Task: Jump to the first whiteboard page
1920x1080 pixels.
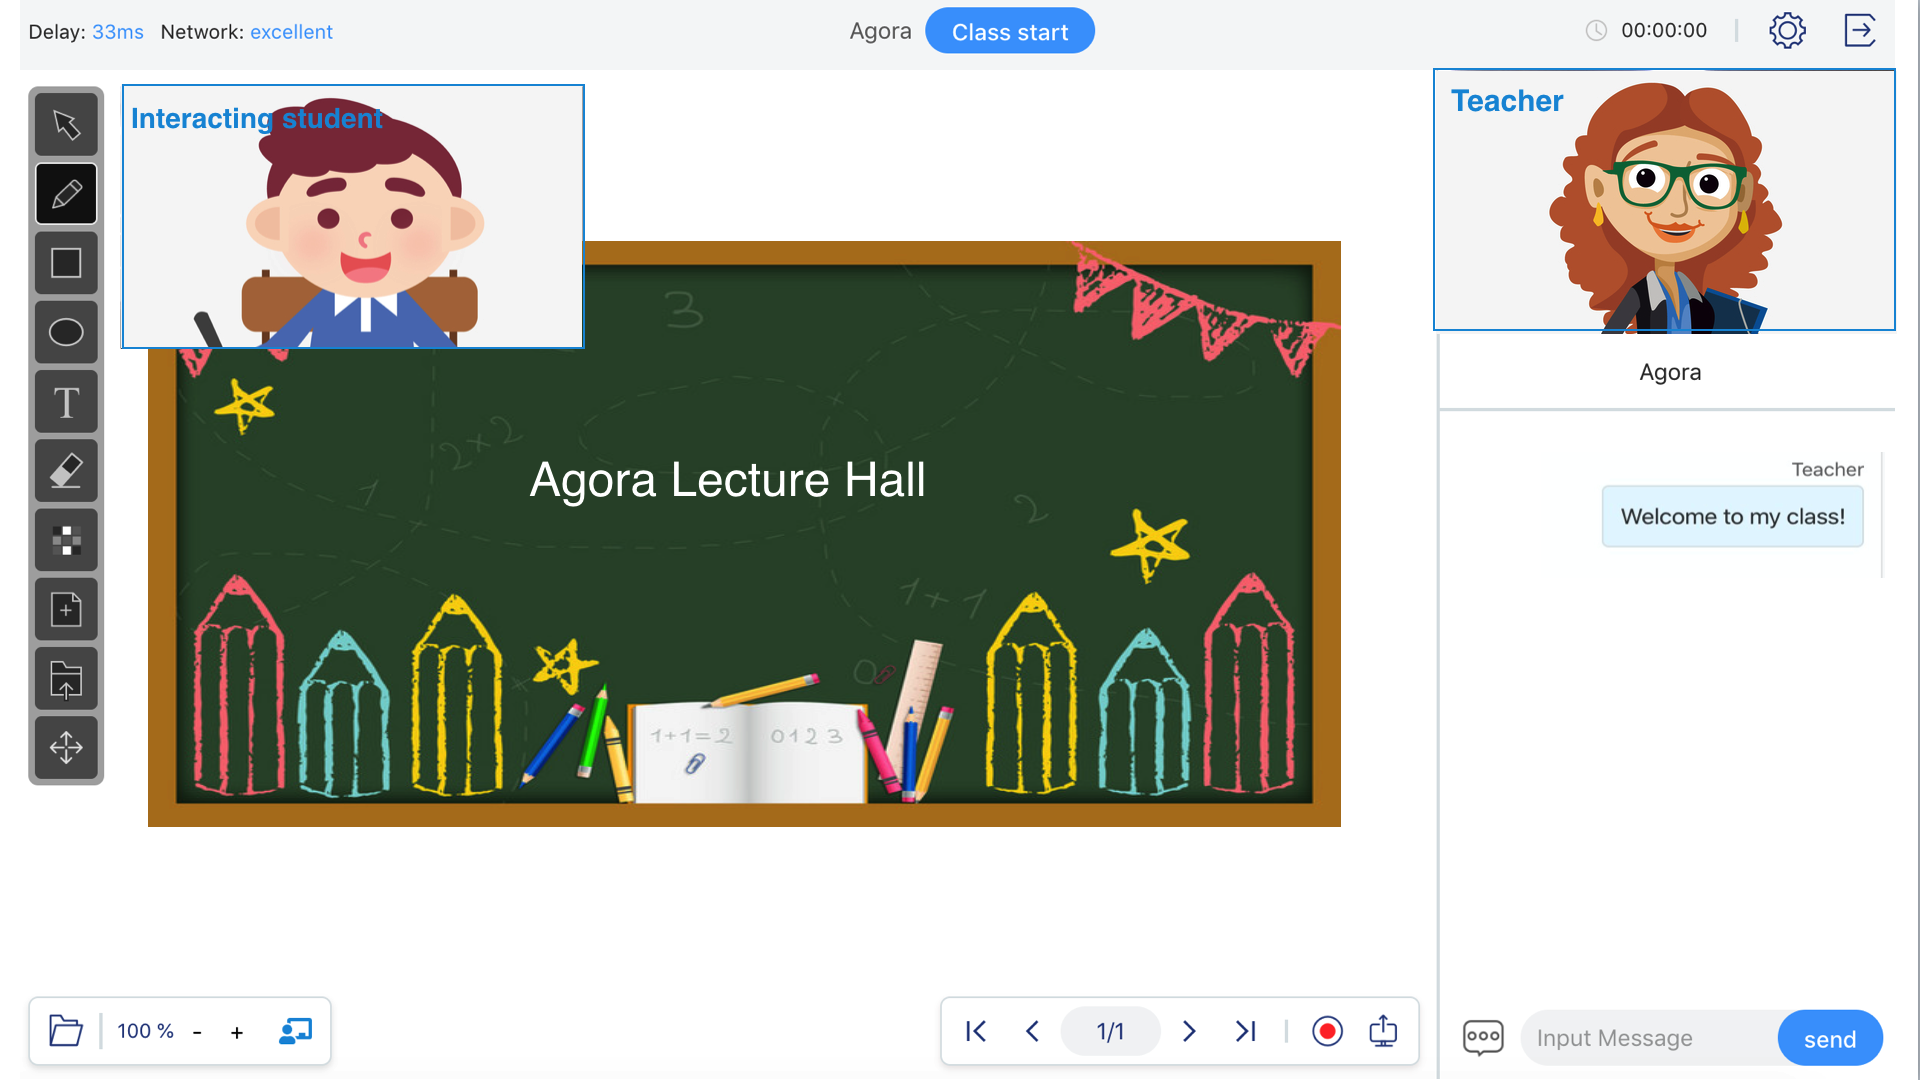Action: click(976, 1031)
